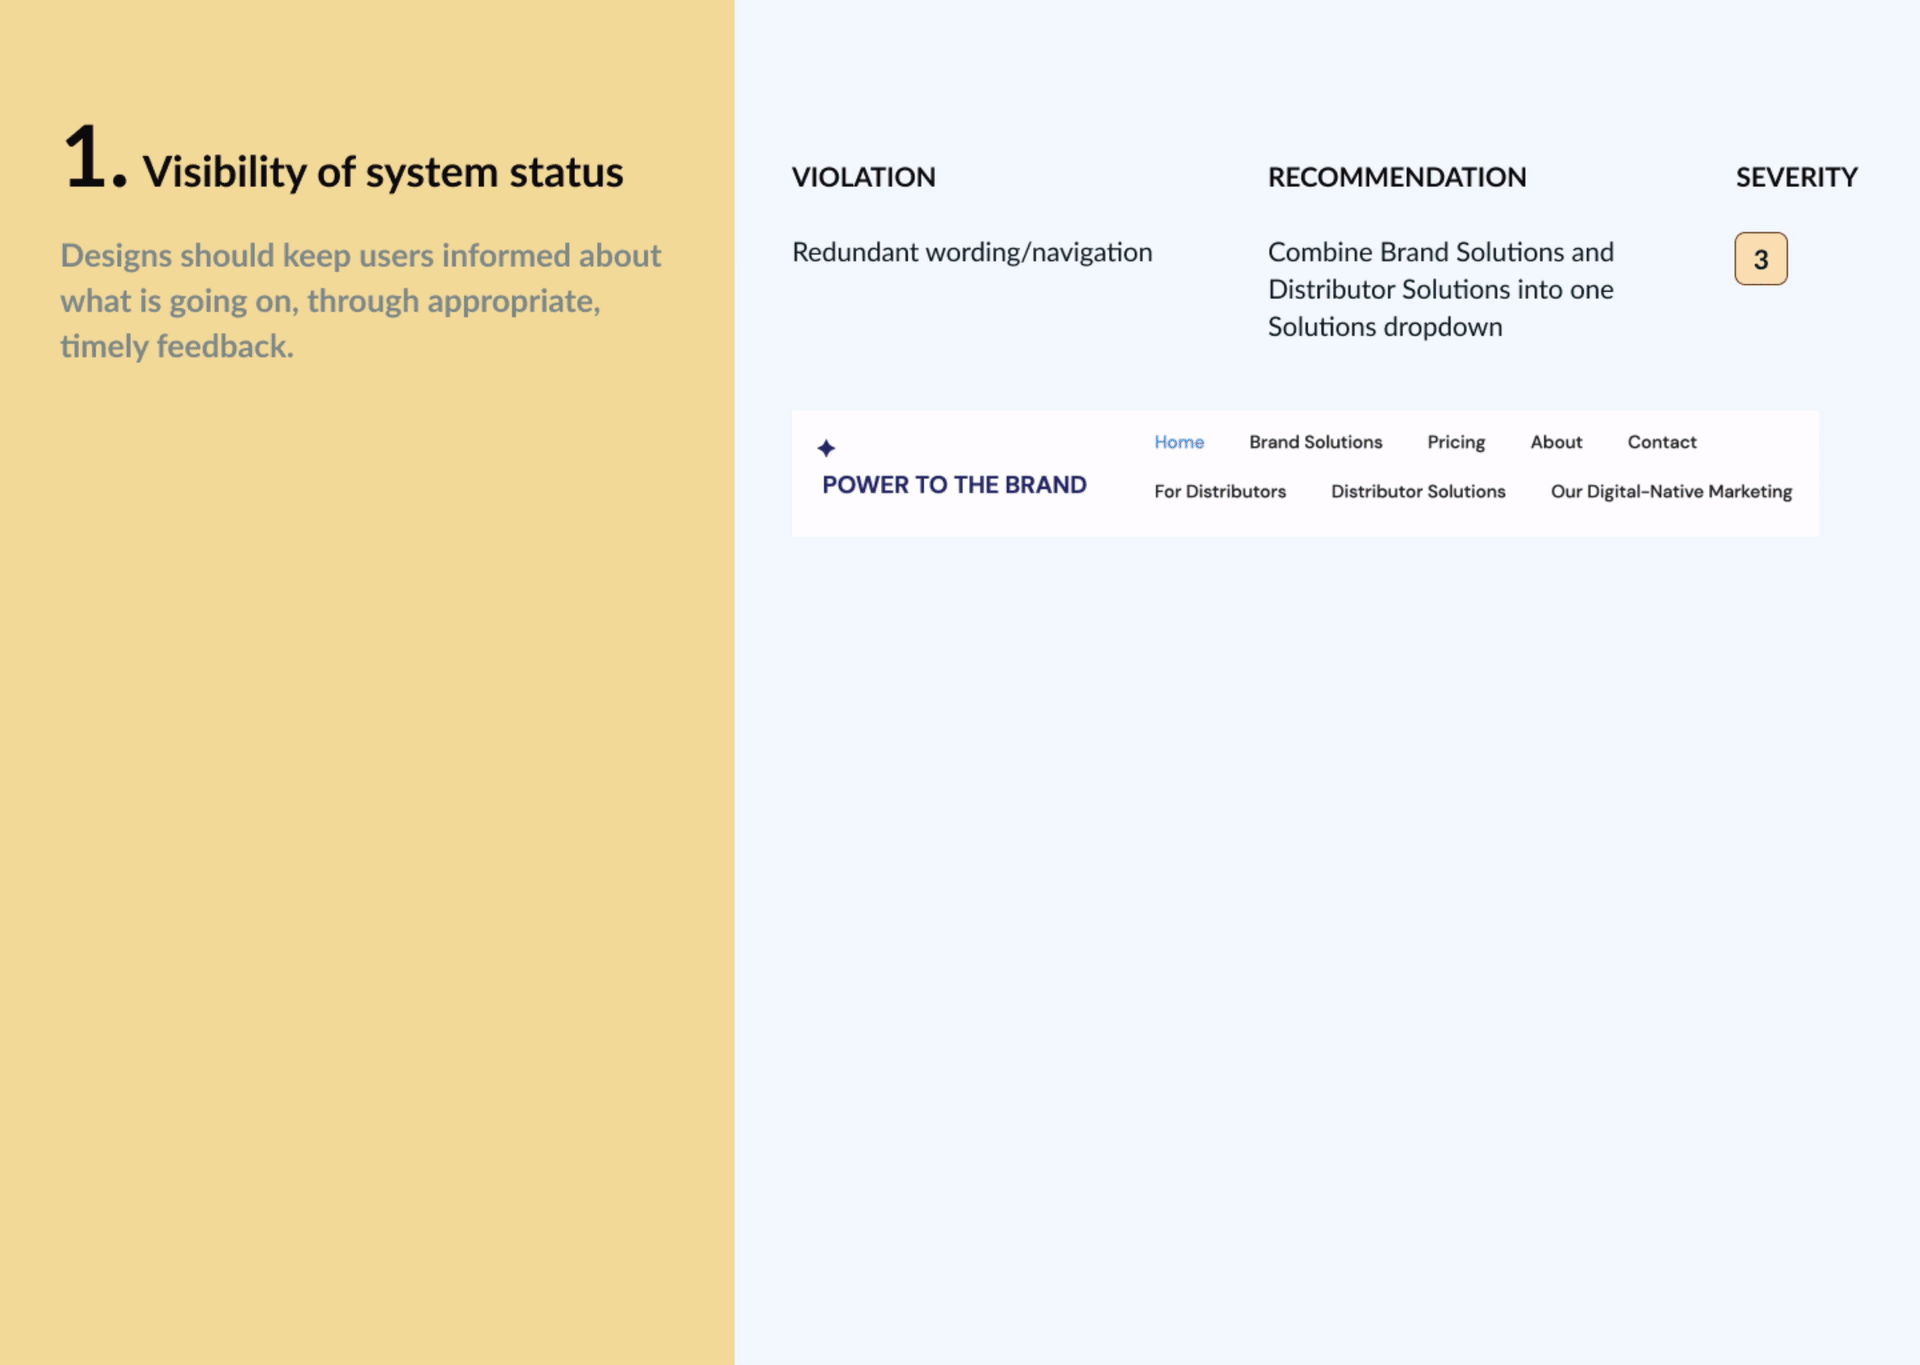Click the SEVERITY column header
This screenshot has width=1920, height=1365.
click(x=1796, y=177)
